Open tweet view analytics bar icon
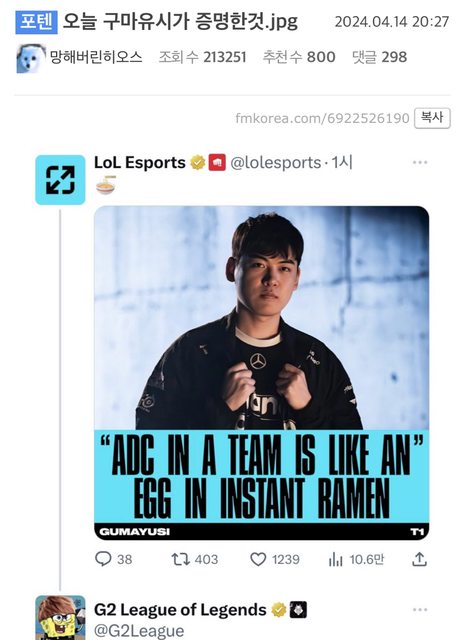465x640 pixels. pyautogui.click(x=335, y=559)
